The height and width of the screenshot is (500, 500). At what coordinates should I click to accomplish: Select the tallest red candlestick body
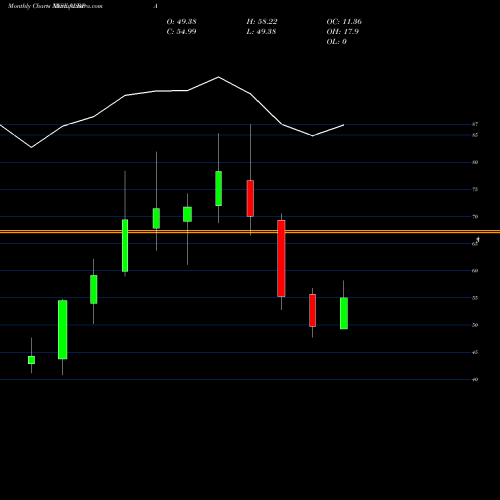point(281,258)
